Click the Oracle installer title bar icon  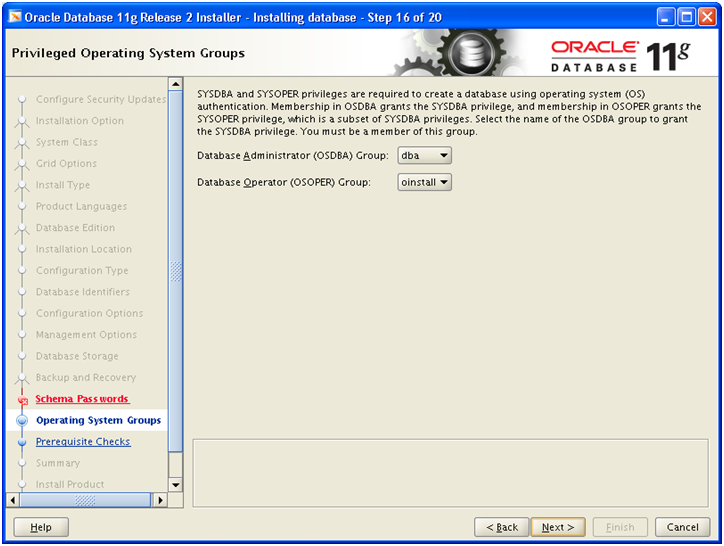click(15, 17)
